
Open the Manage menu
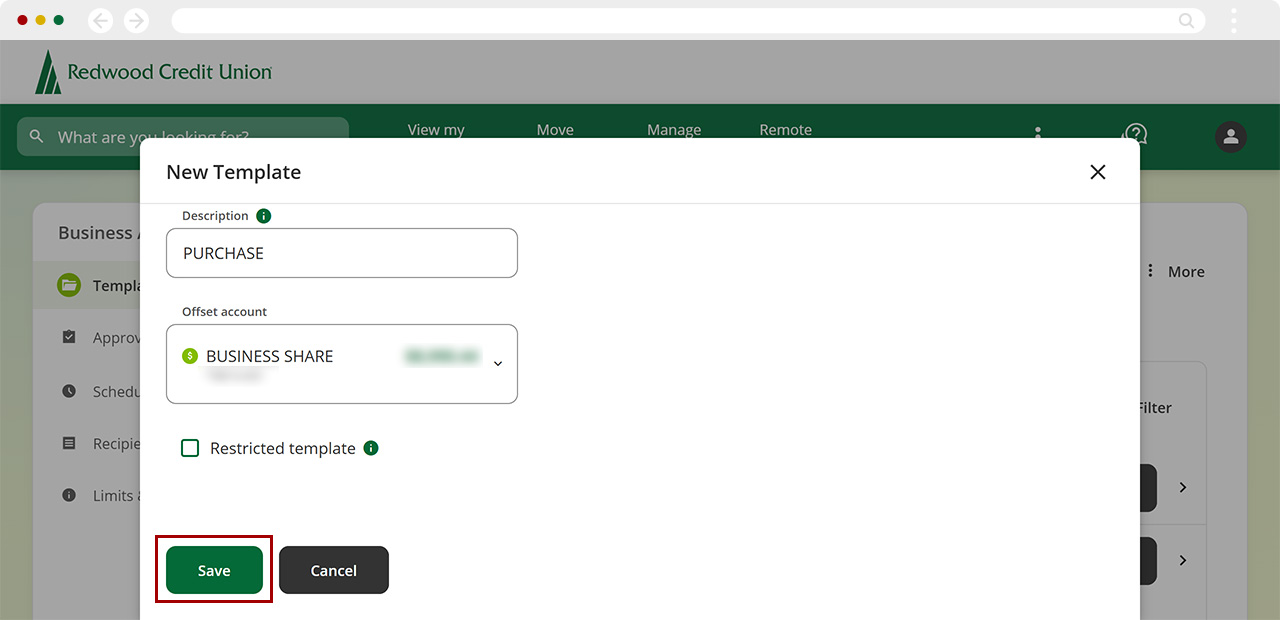coord(674,130)
